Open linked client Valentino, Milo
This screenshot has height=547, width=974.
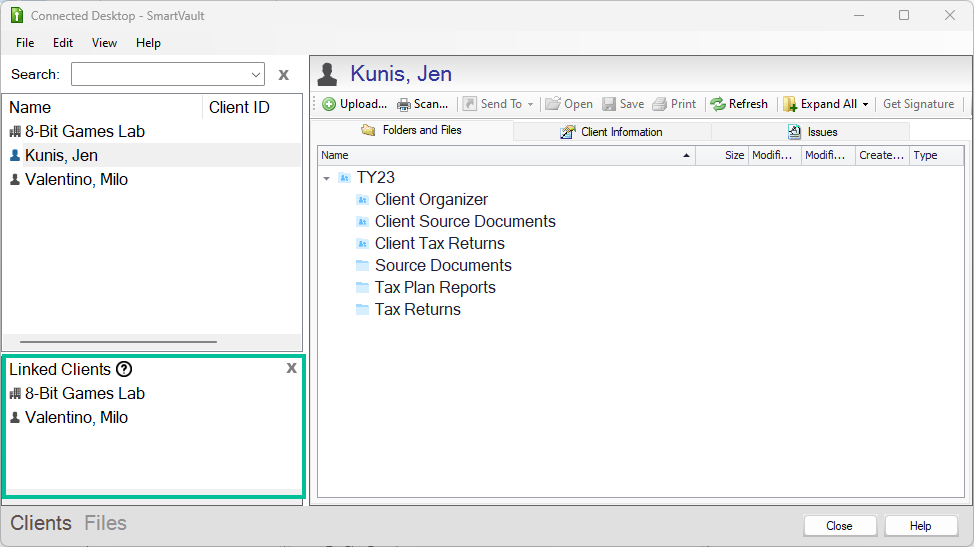pyautogui.click(x=76, y=417)
